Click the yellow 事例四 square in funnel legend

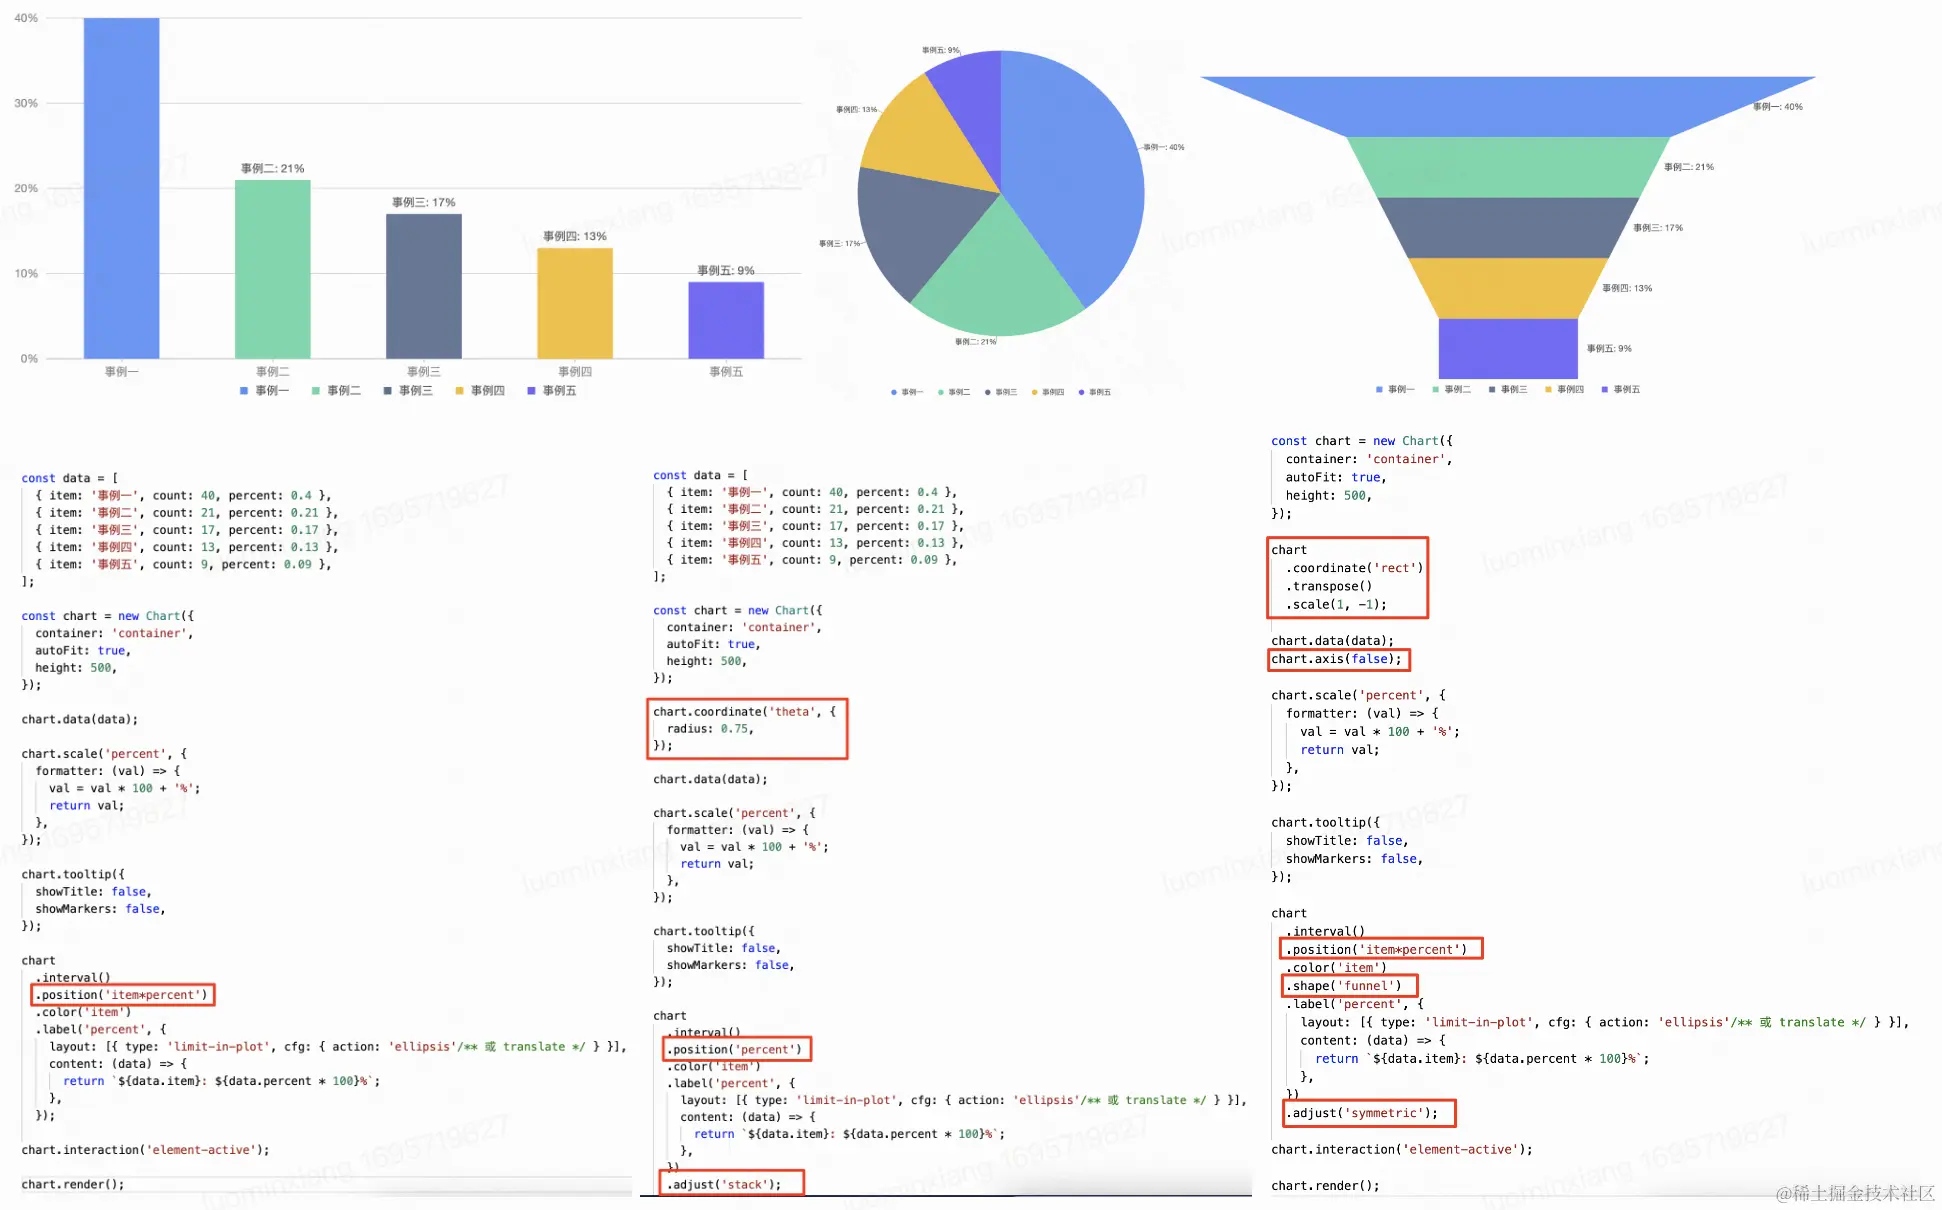(x=1549, y=389)
